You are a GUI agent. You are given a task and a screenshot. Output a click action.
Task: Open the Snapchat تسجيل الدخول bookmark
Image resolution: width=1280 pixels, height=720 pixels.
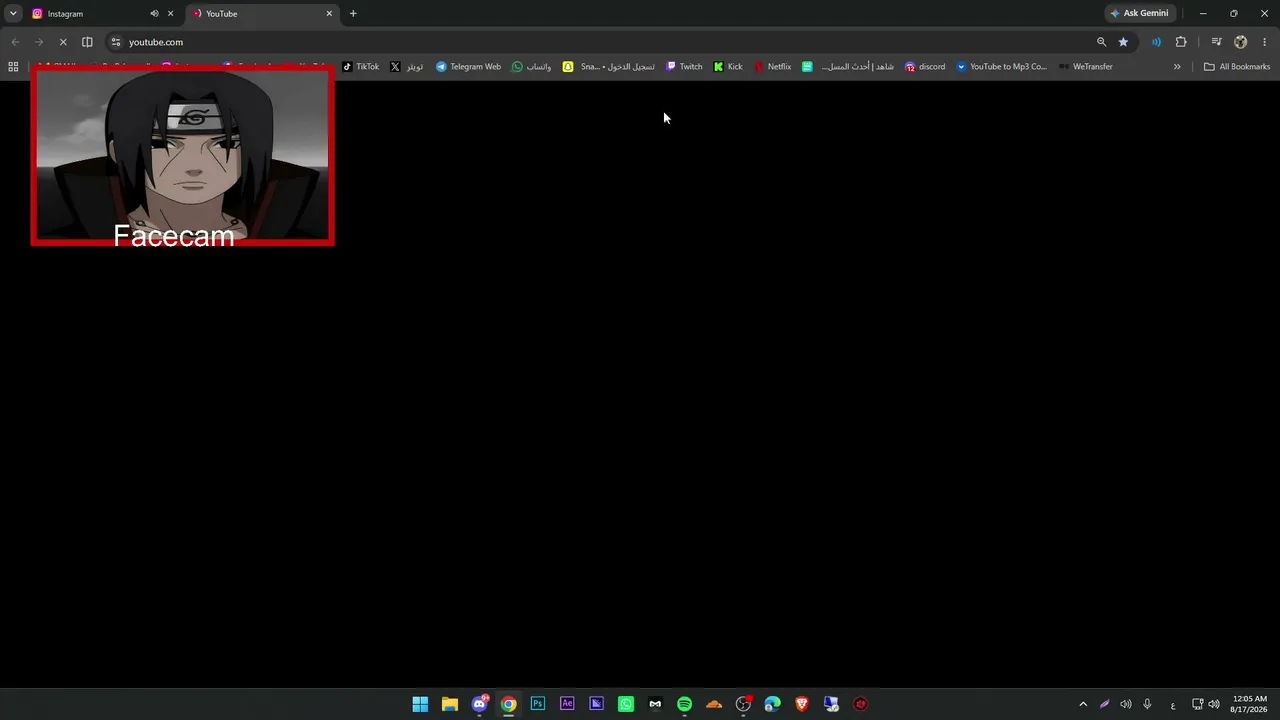[x=608, y=67]
